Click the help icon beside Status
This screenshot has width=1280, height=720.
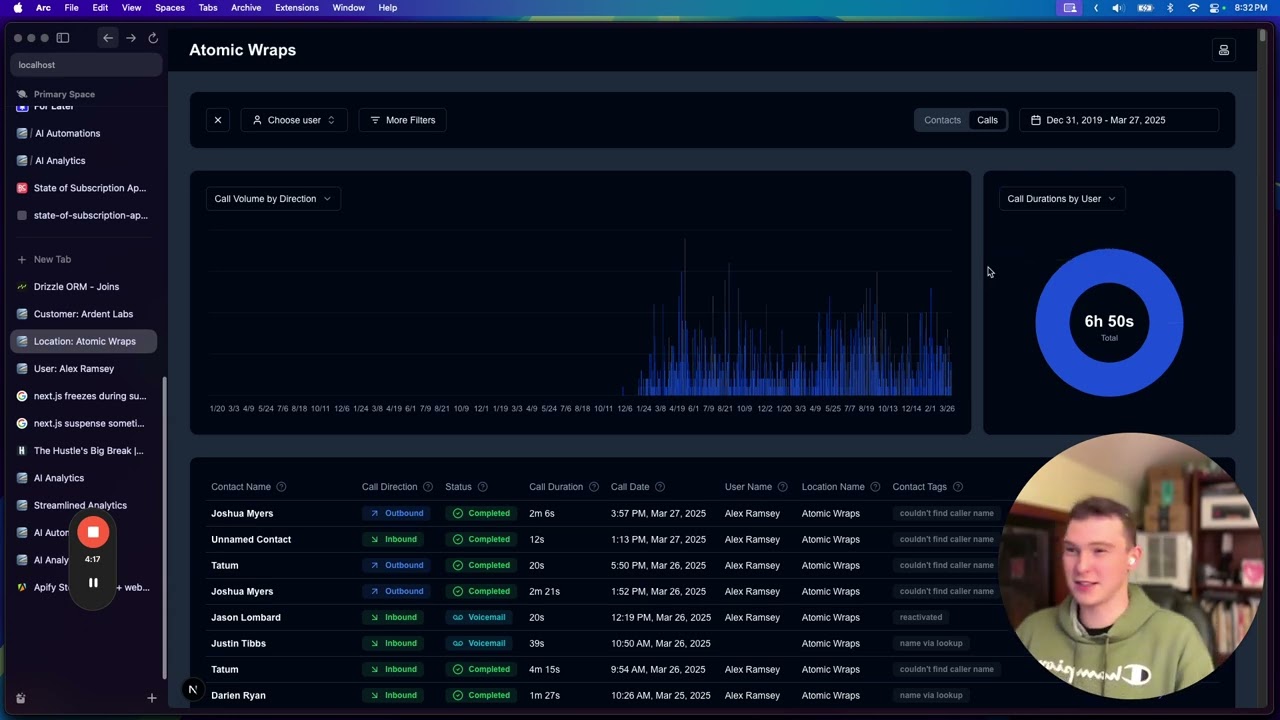coord(482,487)
